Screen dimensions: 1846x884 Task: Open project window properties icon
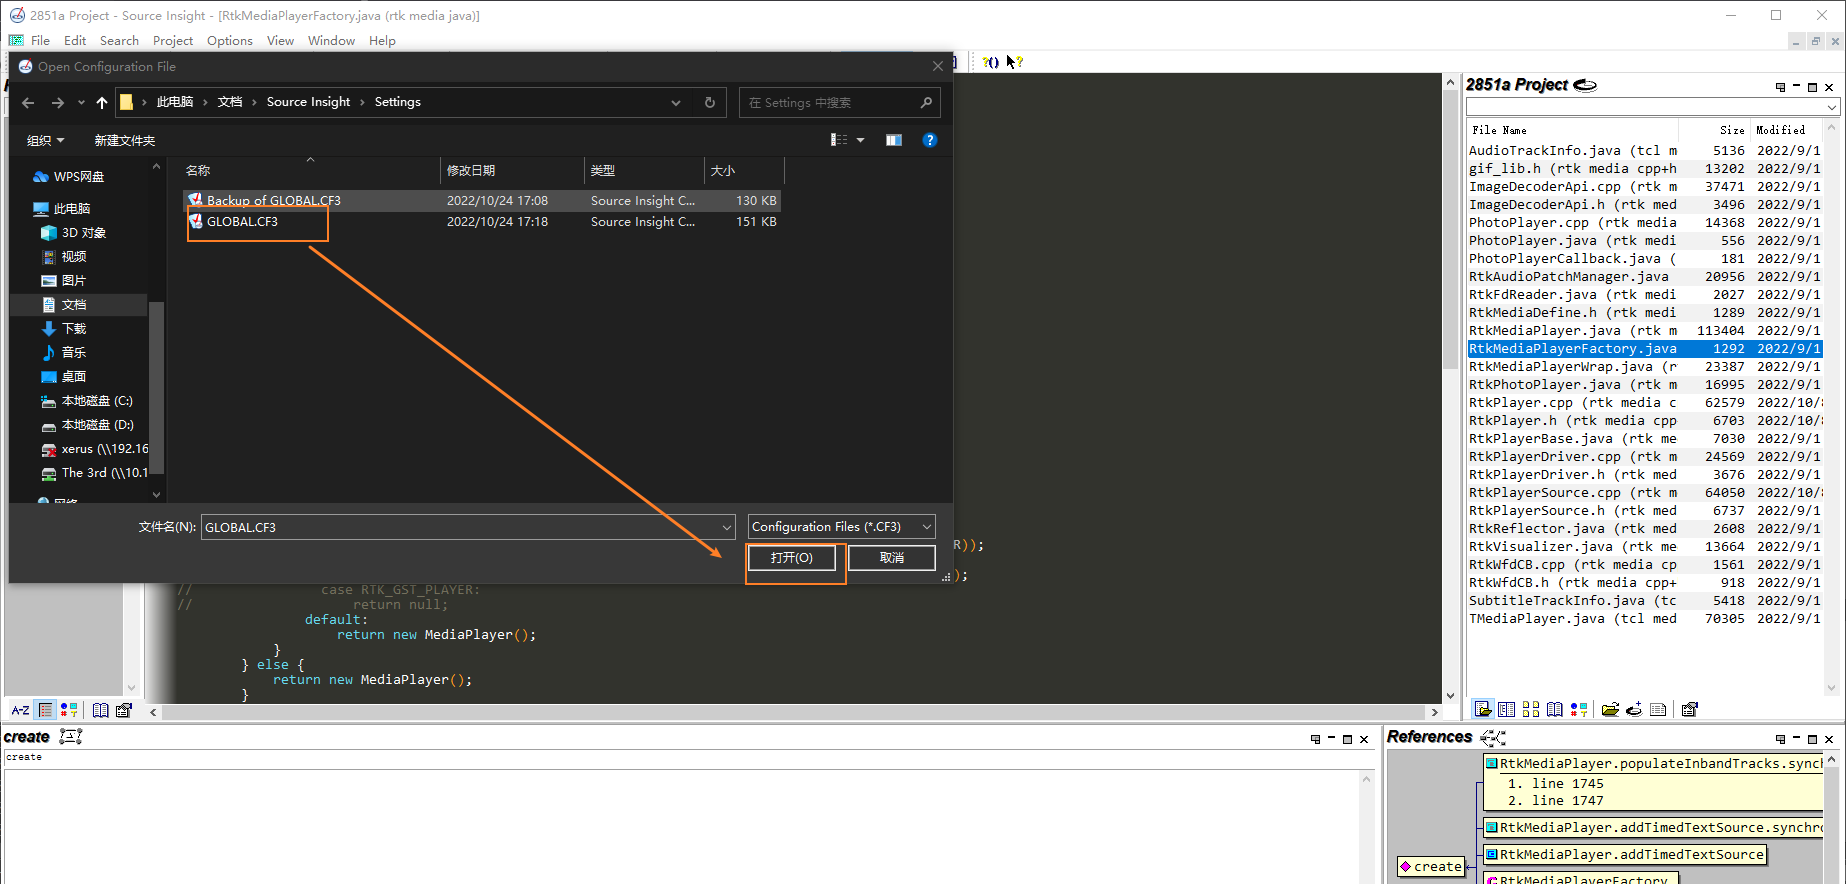(1690, 709)
